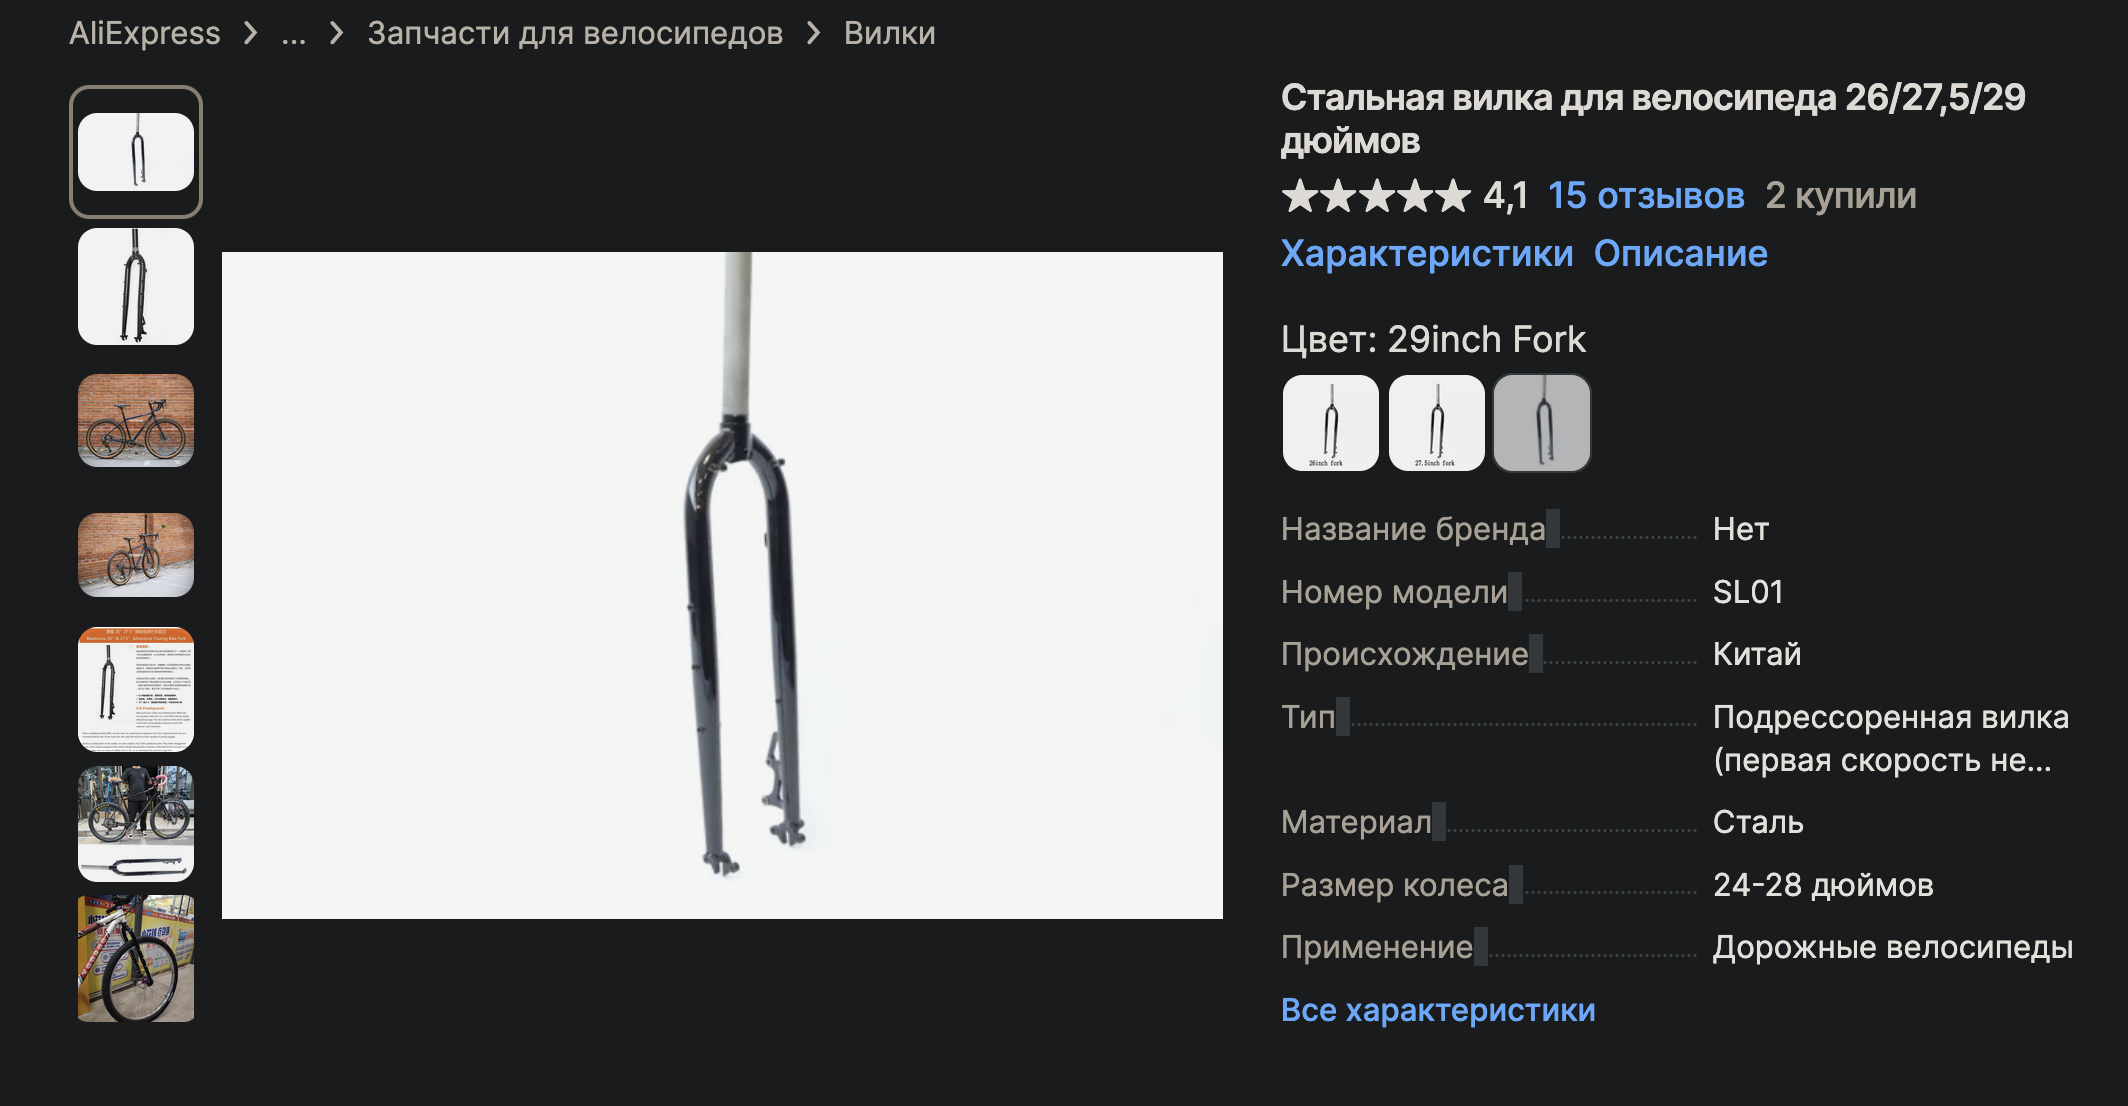Select the first fork thumbnail on white
The width and height of the screenshot is (2128, 1106).
pyautogui.click(x=136, y=152)
